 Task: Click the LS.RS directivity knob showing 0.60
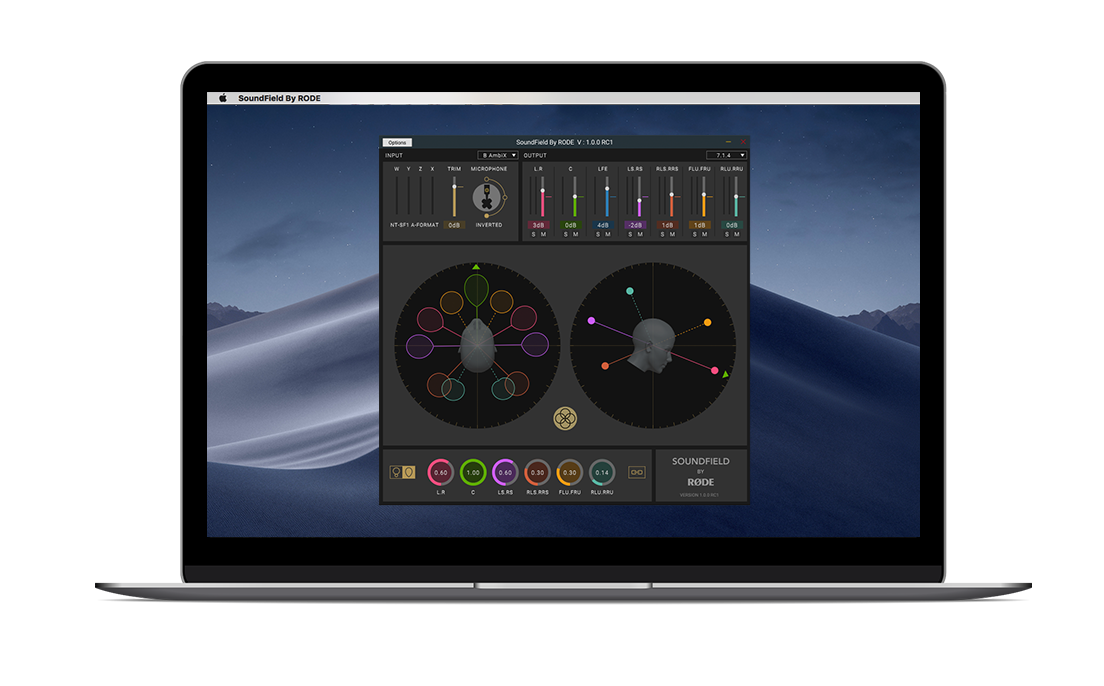tap(506, 473)
